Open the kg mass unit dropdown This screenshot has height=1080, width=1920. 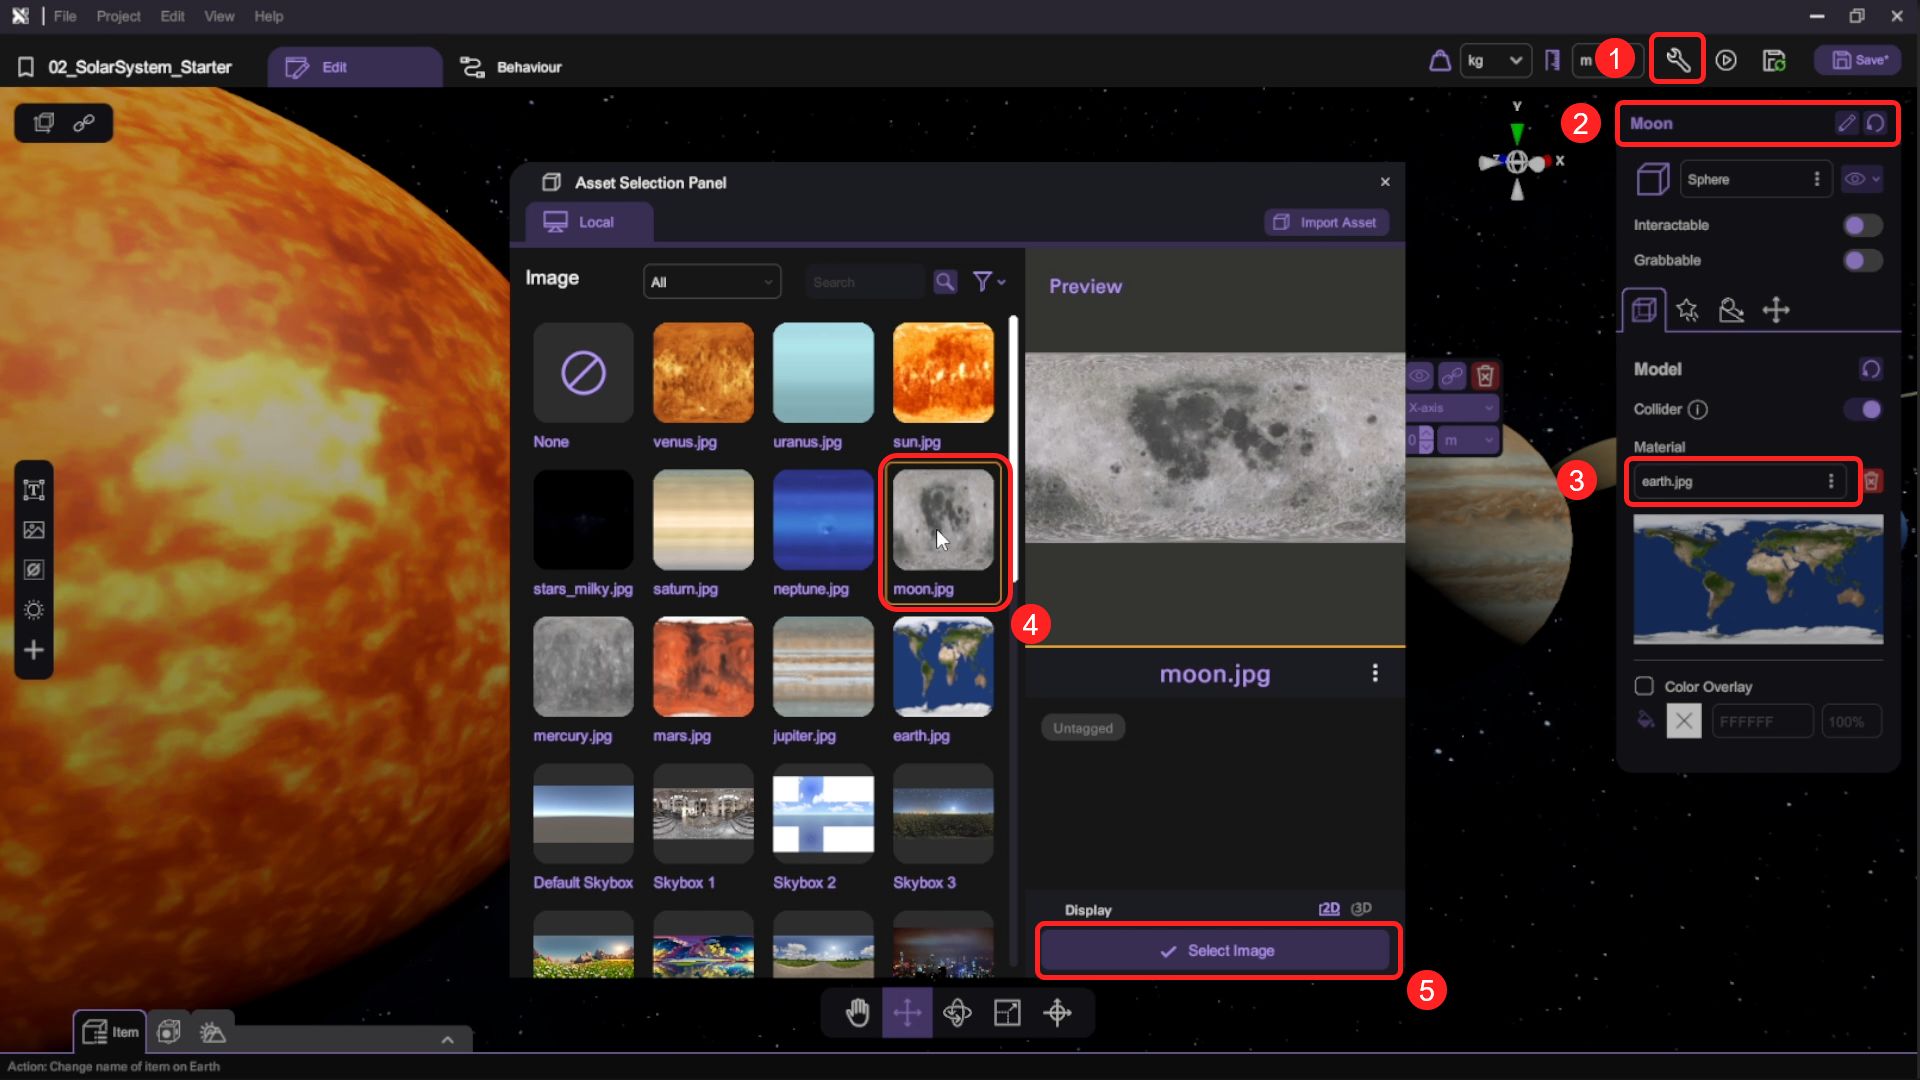(x=1494, y=61)
